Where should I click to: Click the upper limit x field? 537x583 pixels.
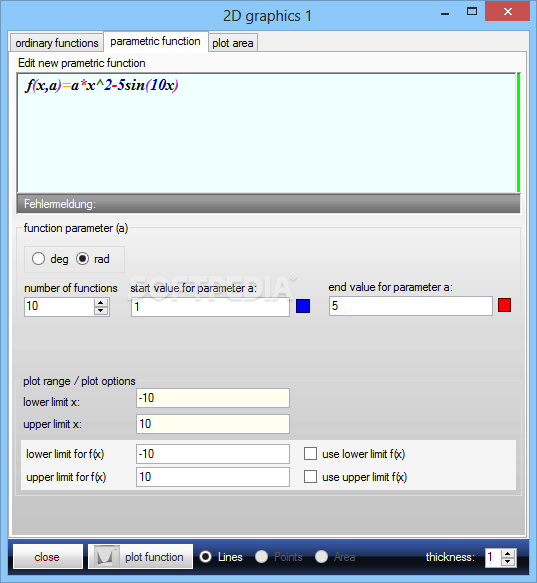click(213, 424)
